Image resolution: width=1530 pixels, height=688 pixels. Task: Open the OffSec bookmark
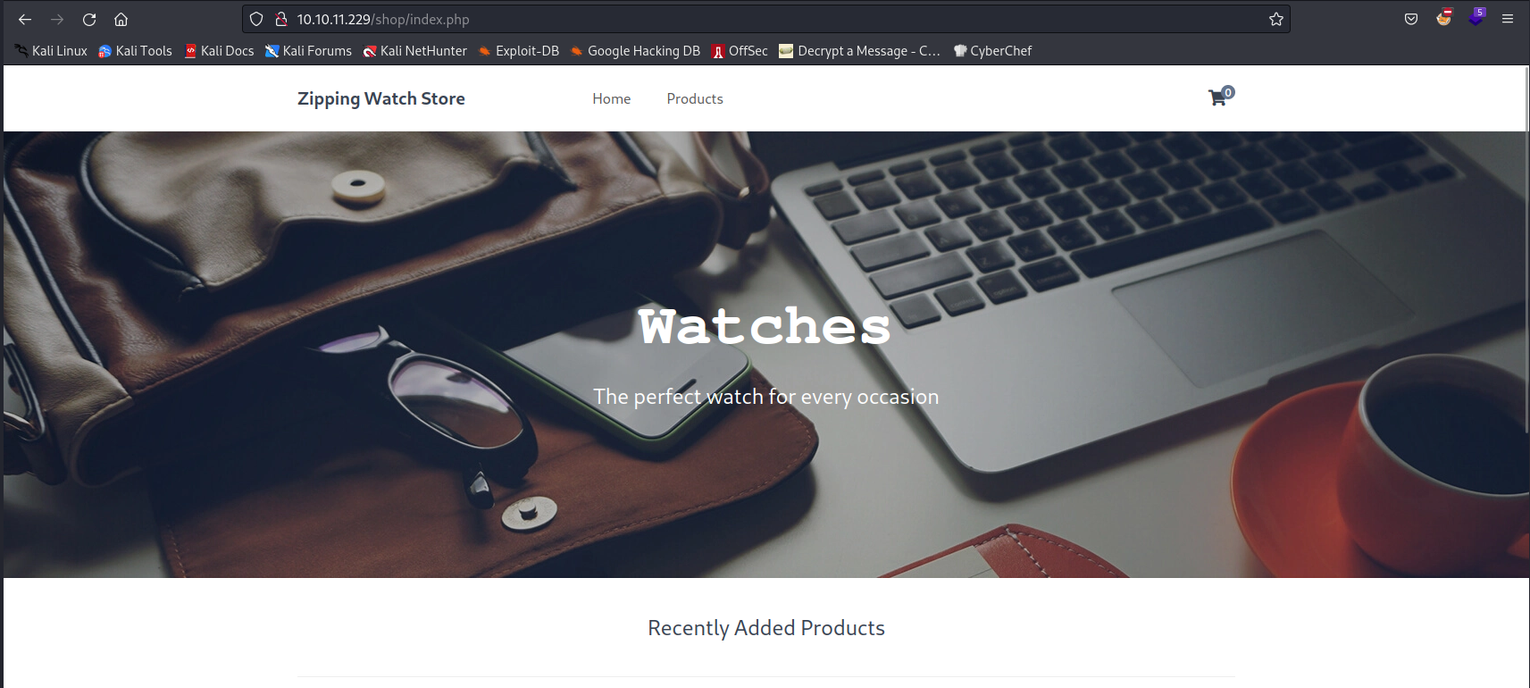coord(739,50)
